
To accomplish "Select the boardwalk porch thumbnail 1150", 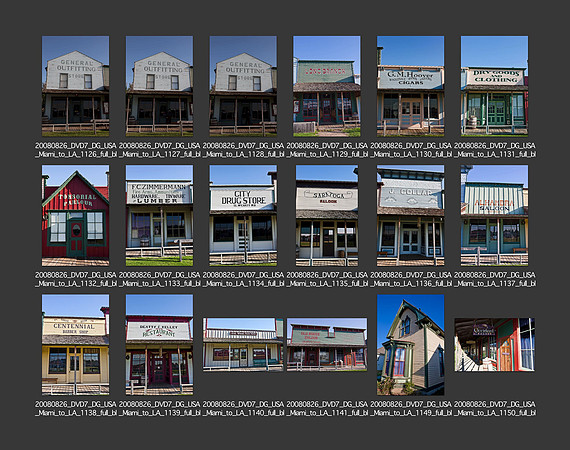I will 494,345.
